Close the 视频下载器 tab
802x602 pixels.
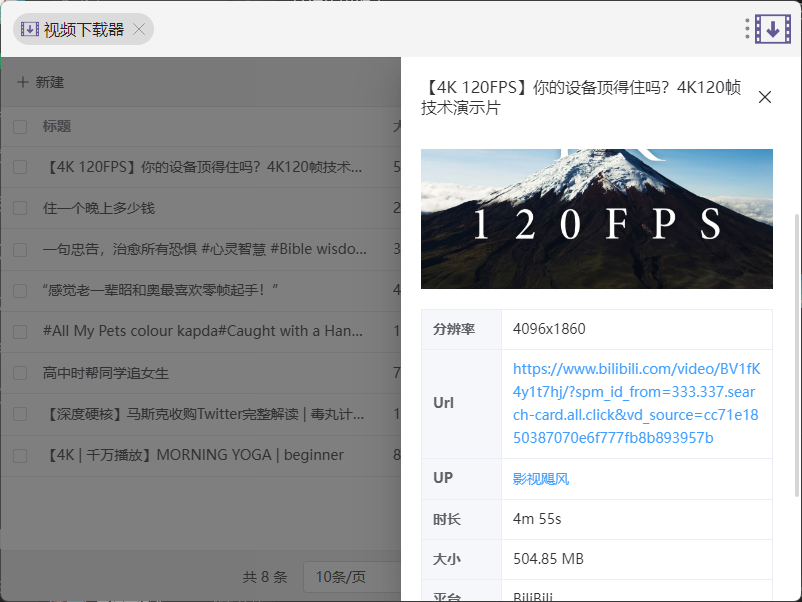[x=139, y=30]
